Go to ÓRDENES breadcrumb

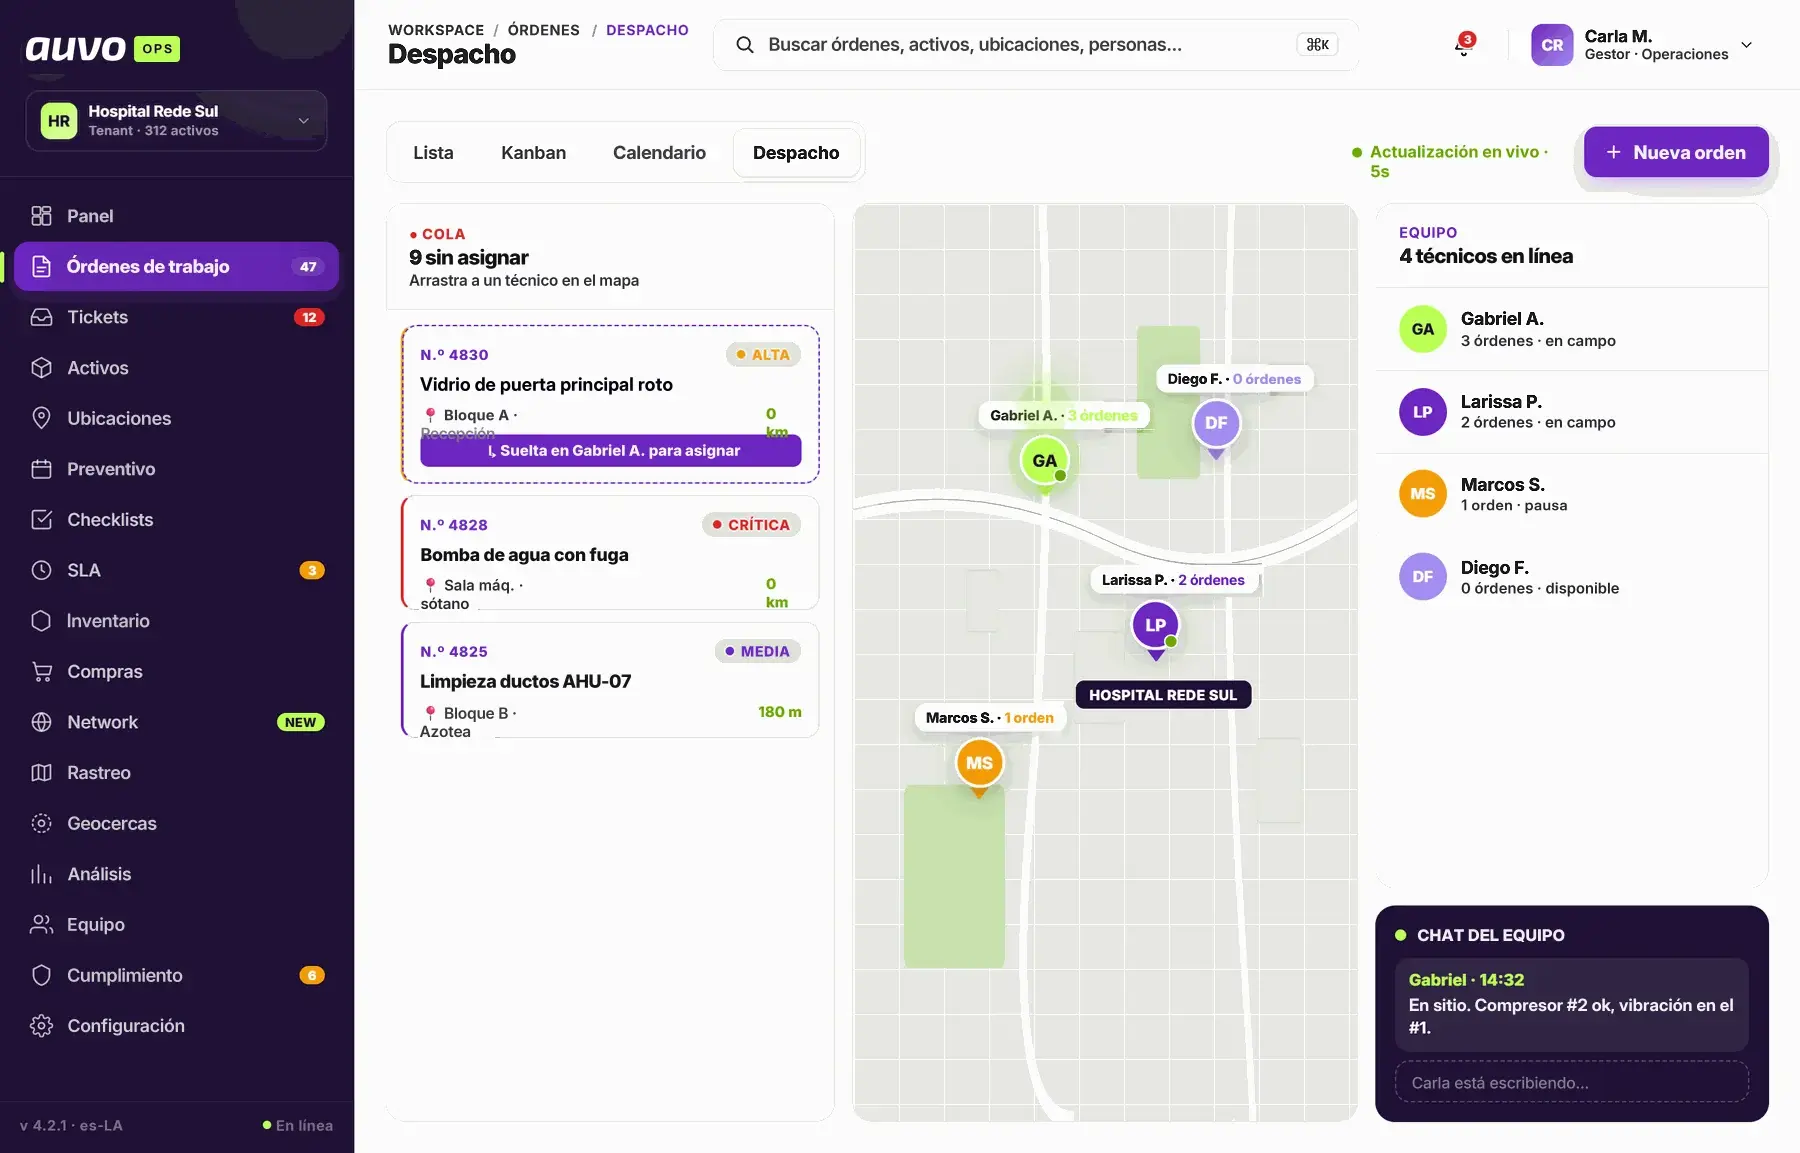pos(543,30)
